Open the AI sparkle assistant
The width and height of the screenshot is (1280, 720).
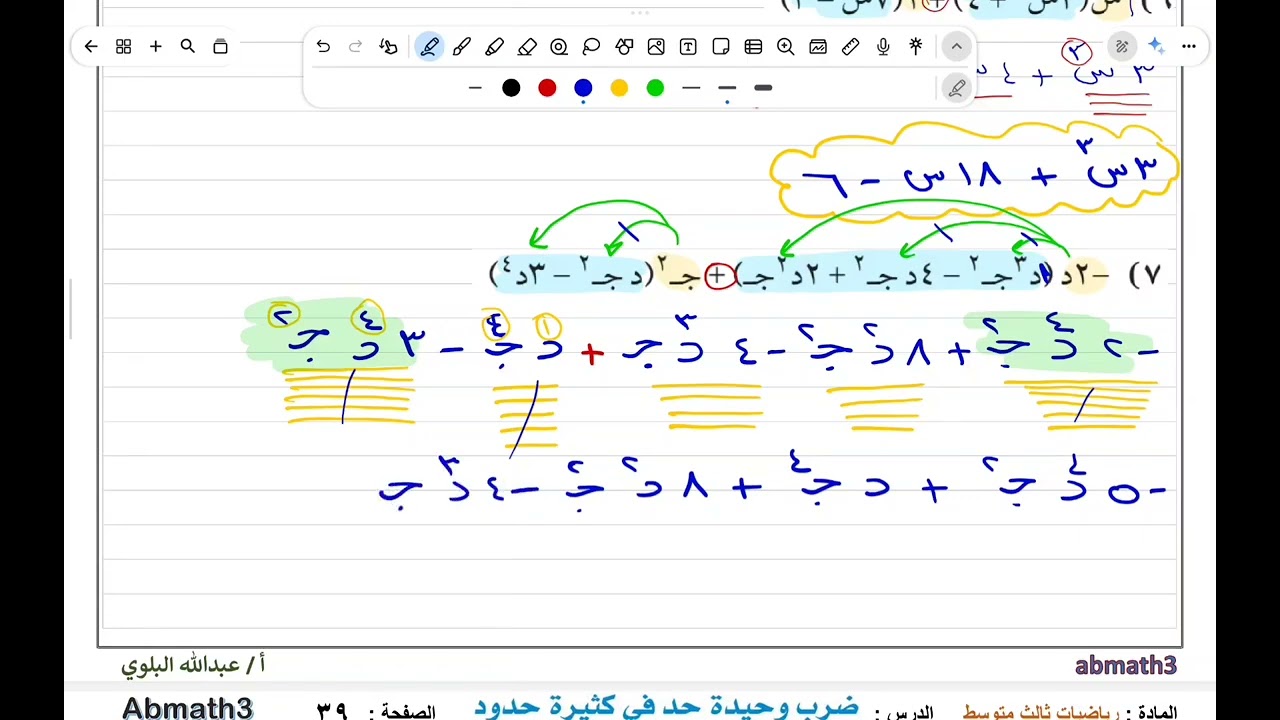[x=1156, y=46]
